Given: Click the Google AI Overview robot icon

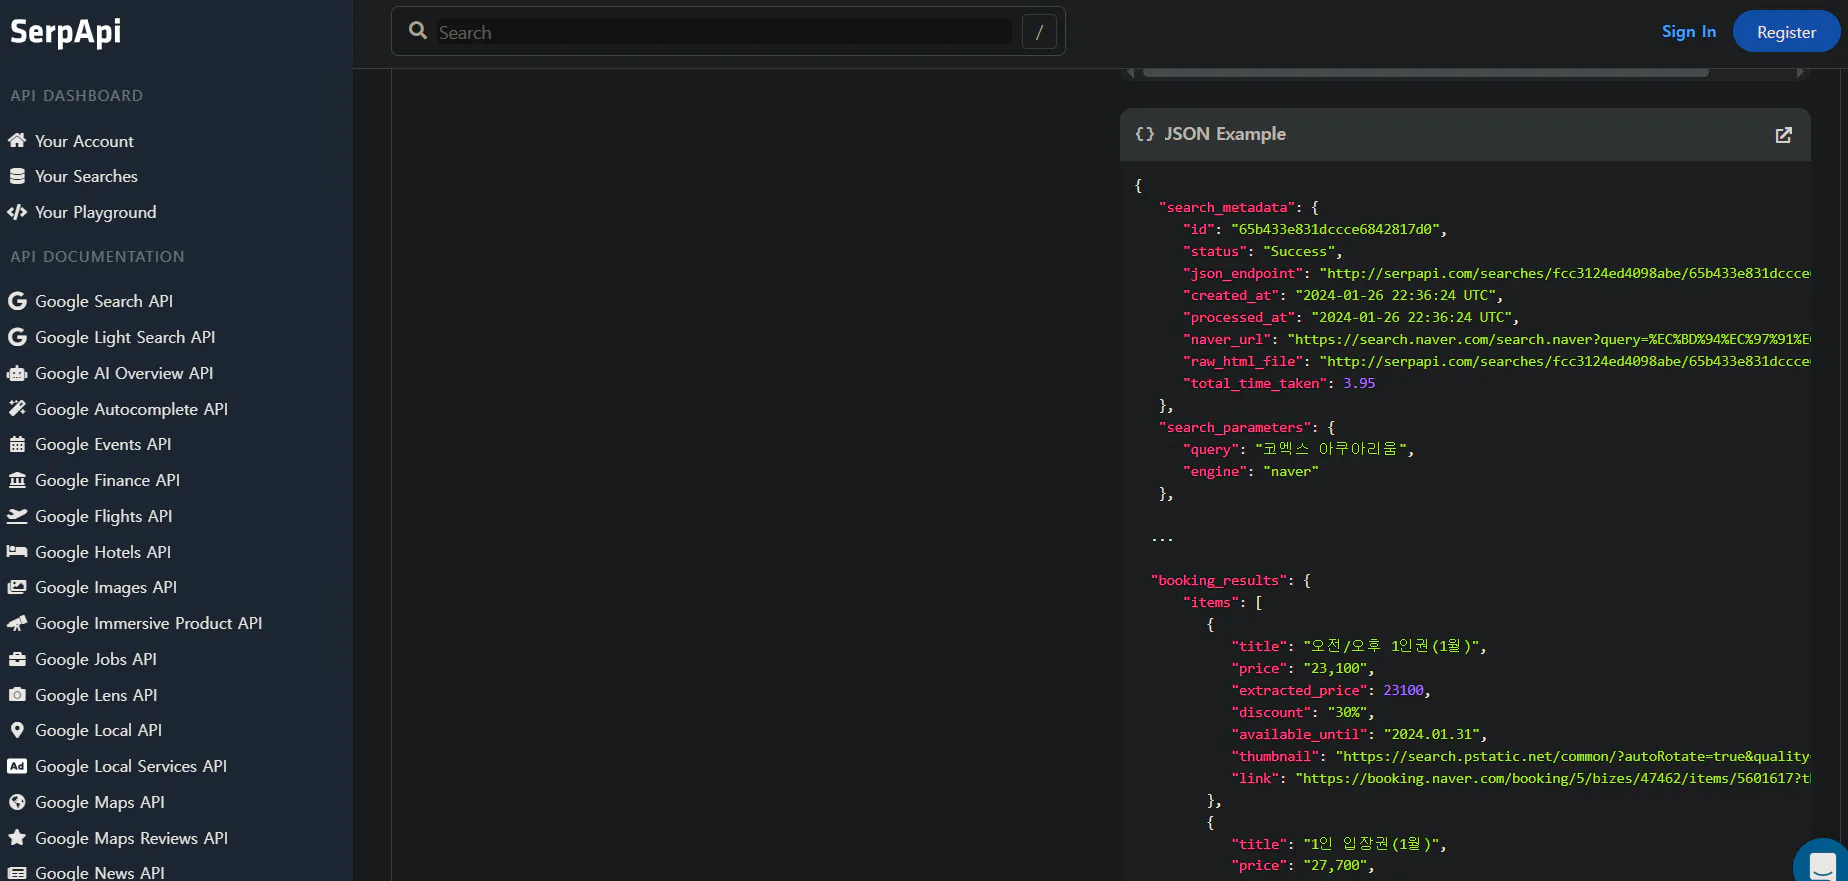Looking at the screenshot, I should tap(17, 373).
